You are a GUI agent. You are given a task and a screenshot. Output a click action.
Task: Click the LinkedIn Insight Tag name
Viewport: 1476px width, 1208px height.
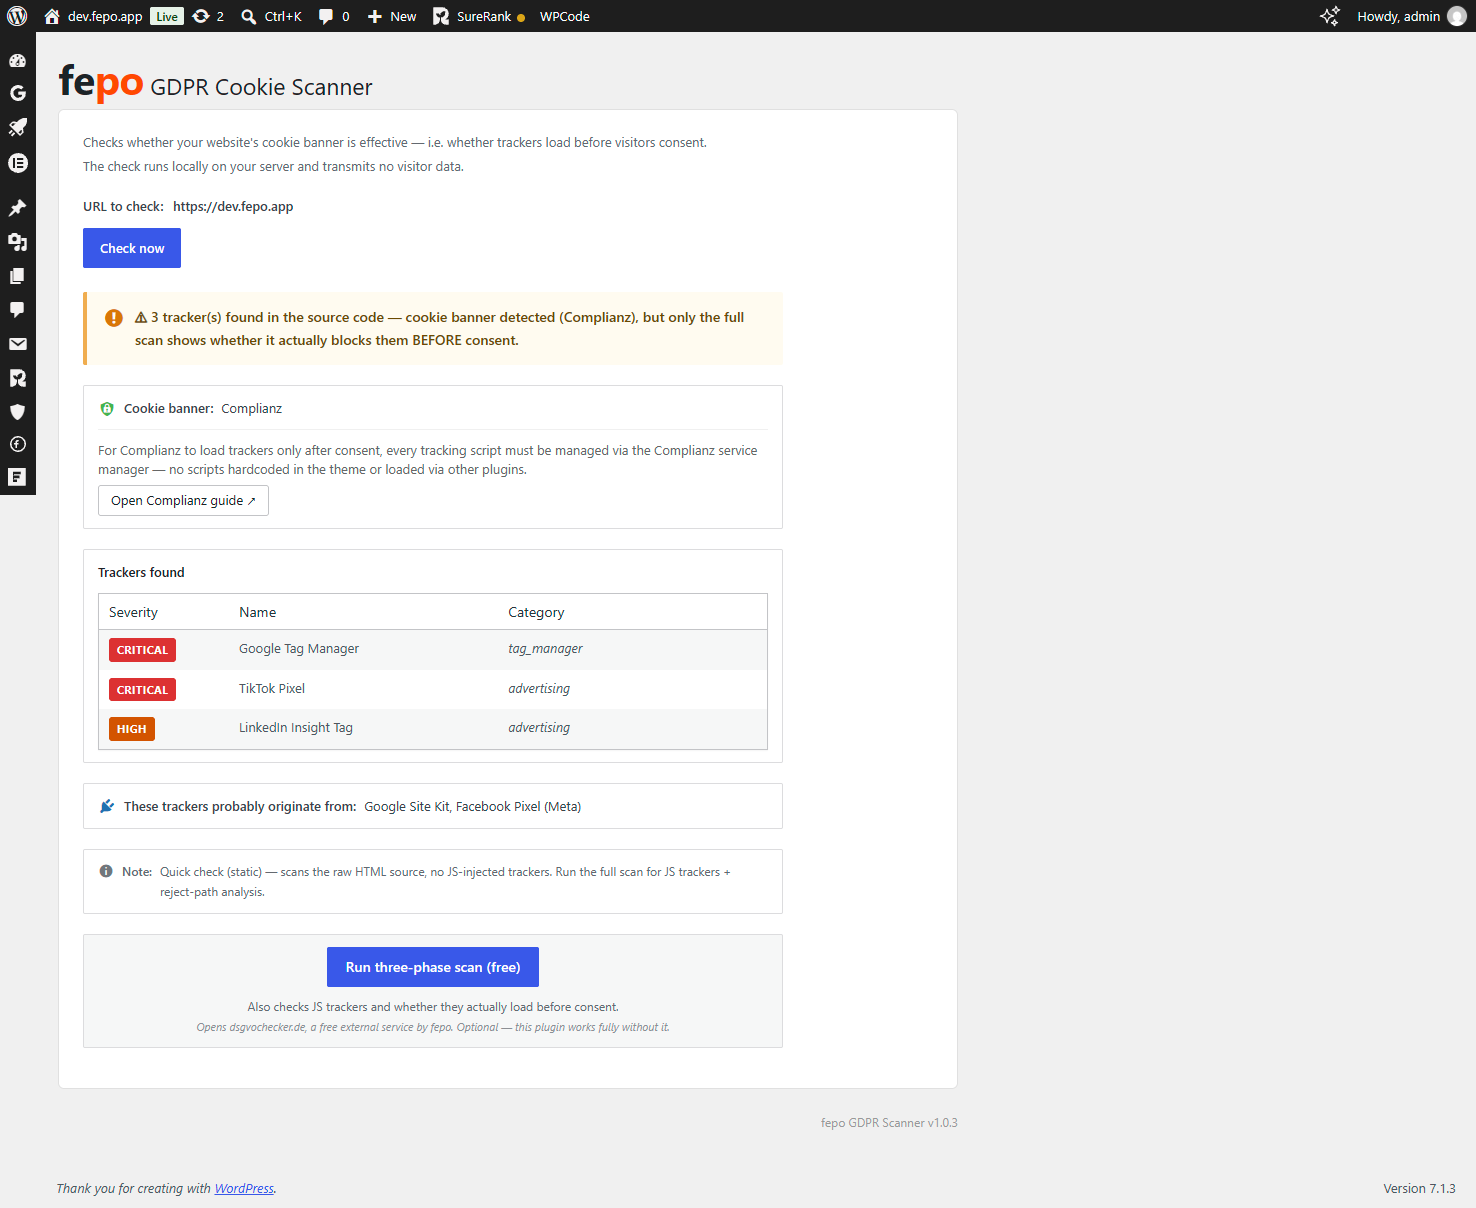click(x=296, y=728)
